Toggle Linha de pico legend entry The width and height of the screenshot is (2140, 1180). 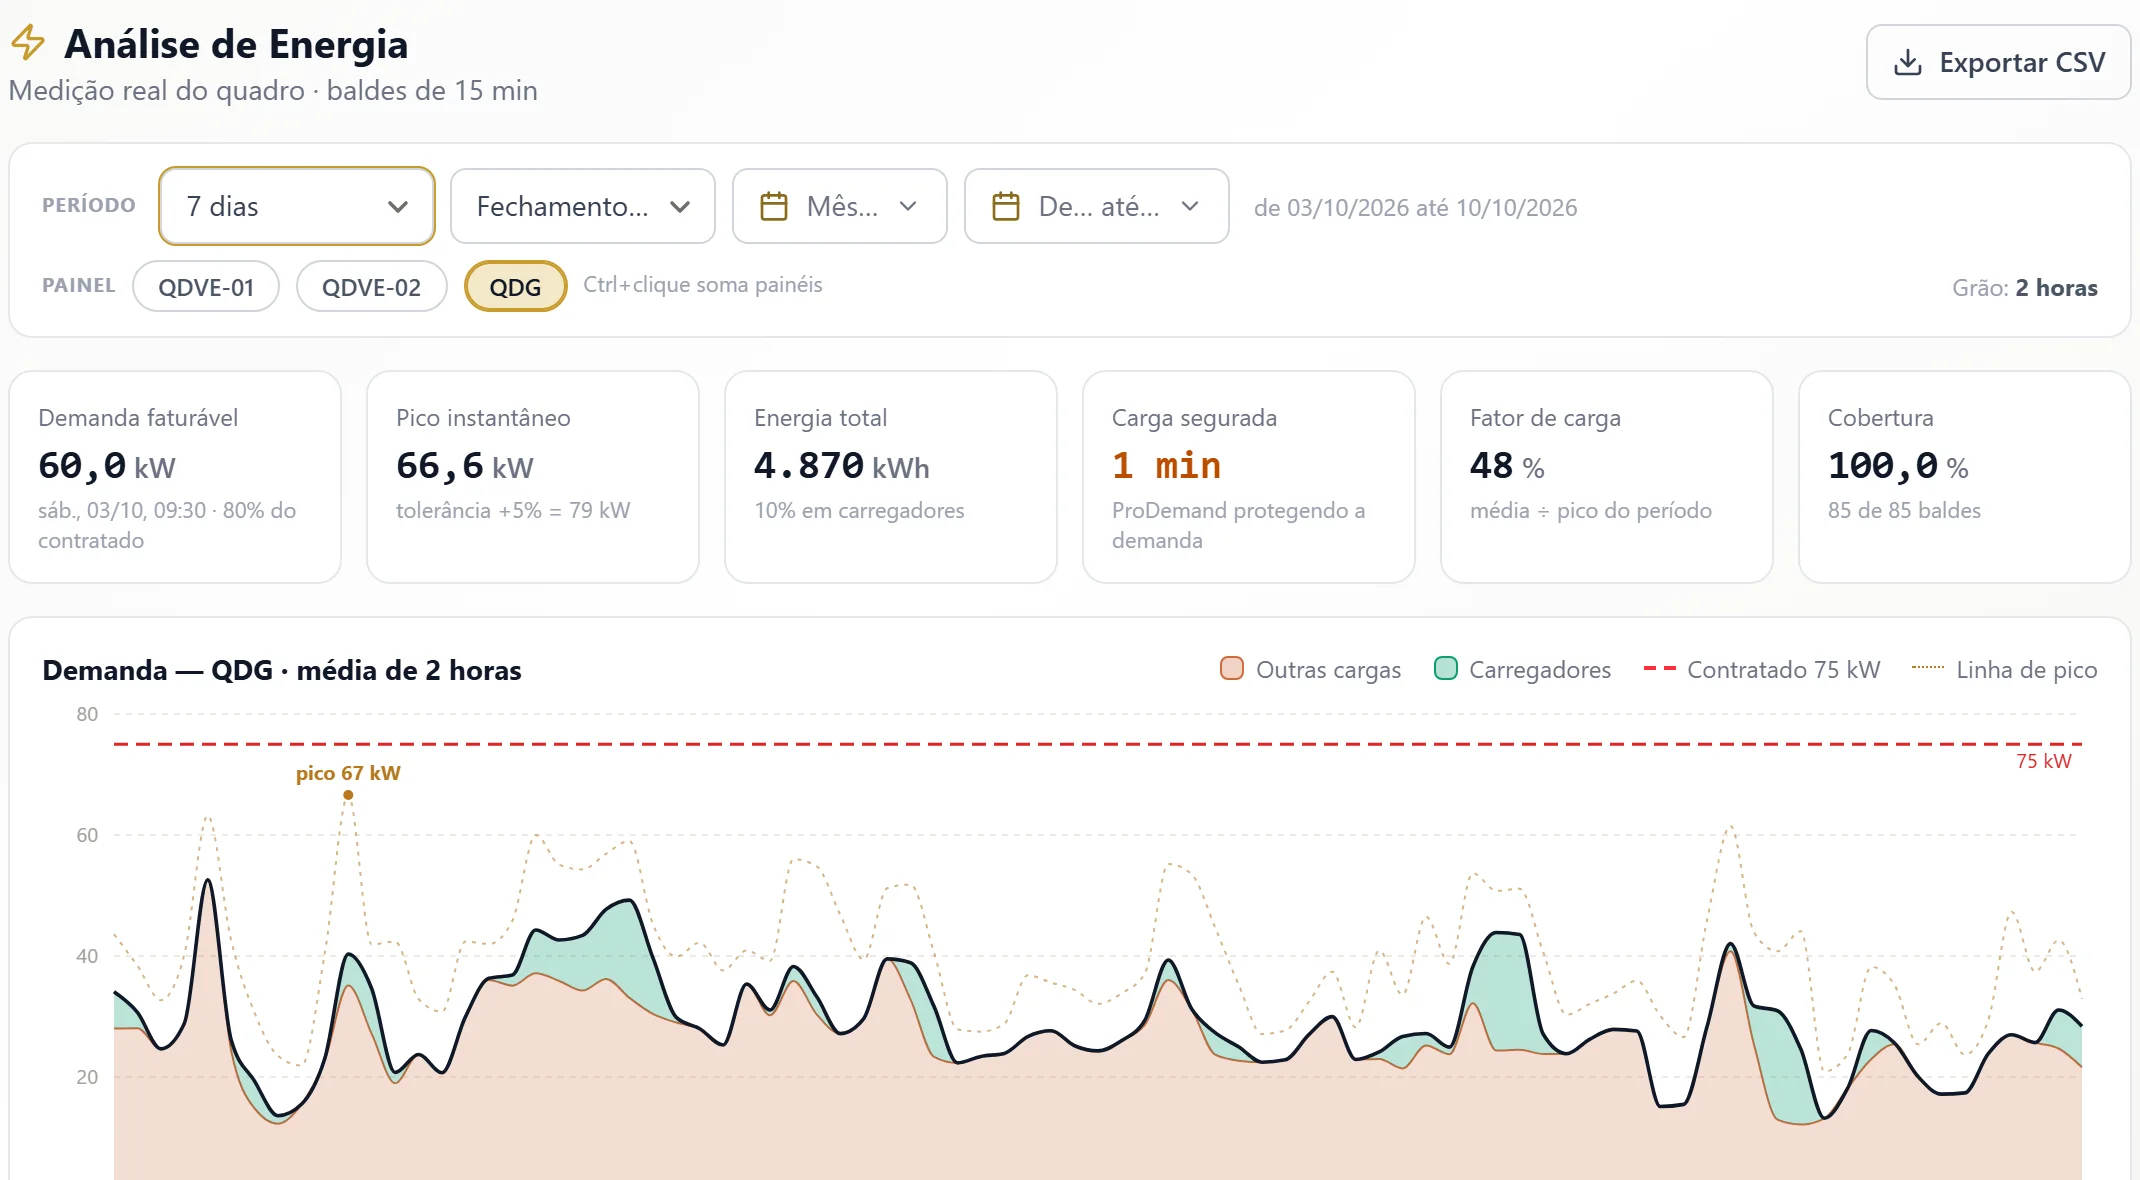[x=2004, y=669]
